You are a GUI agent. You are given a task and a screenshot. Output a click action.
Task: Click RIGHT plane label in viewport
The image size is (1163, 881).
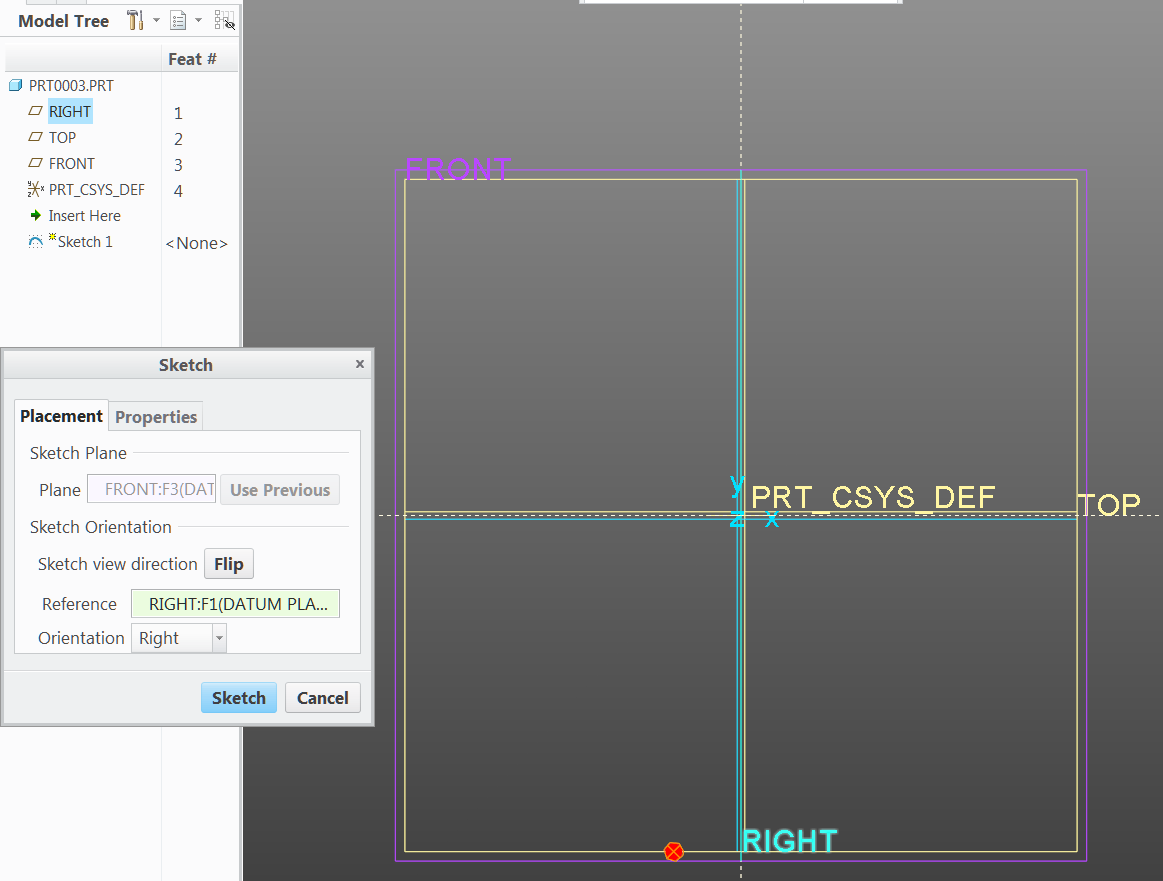790,841
